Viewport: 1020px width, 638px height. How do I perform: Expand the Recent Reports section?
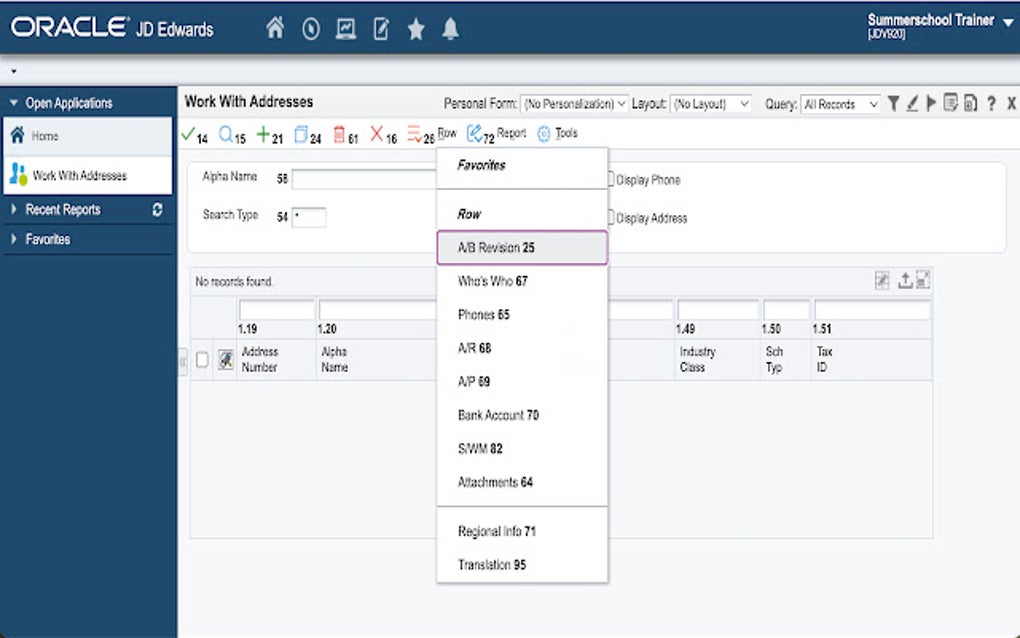point(62,210)
